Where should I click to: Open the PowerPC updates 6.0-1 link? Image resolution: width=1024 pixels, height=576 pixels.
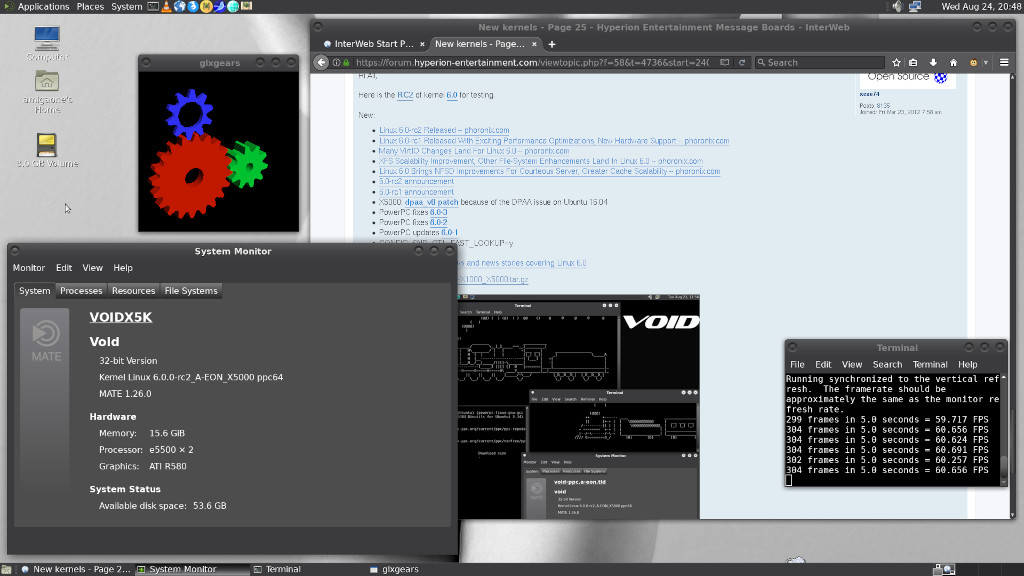449,232
